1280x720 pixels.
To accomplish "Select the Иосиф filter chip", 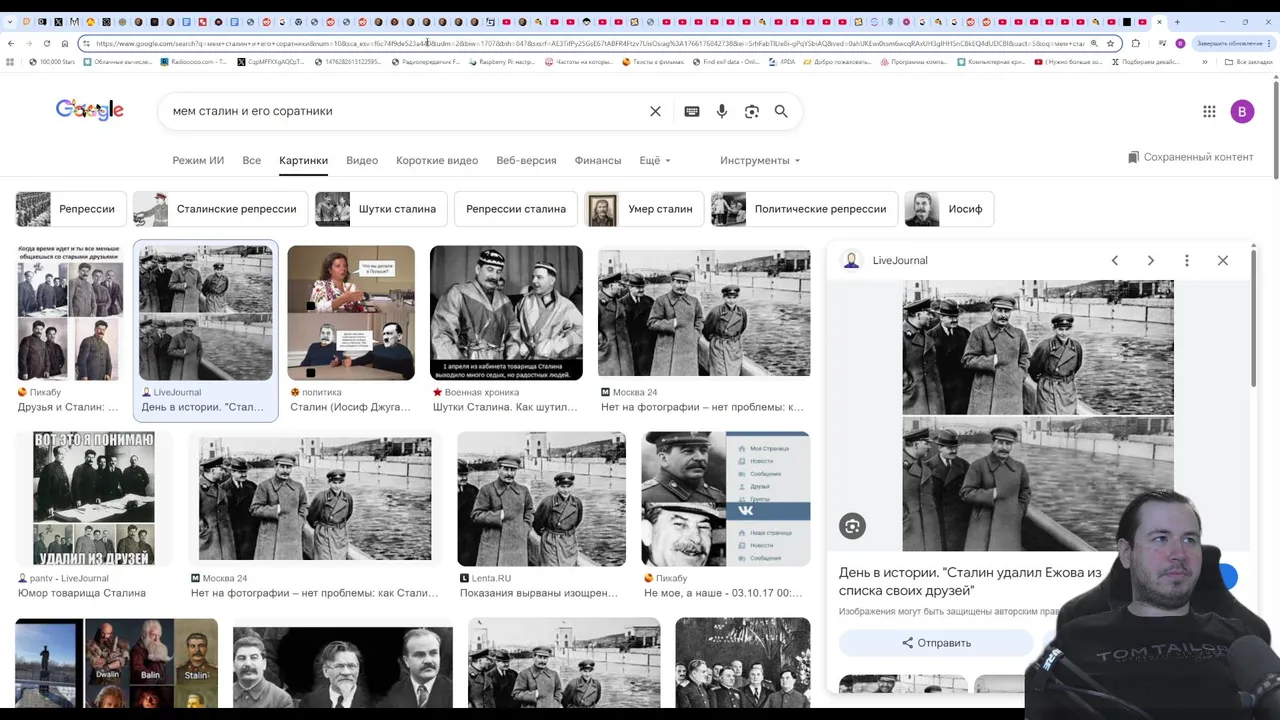I will pos(949,209).
